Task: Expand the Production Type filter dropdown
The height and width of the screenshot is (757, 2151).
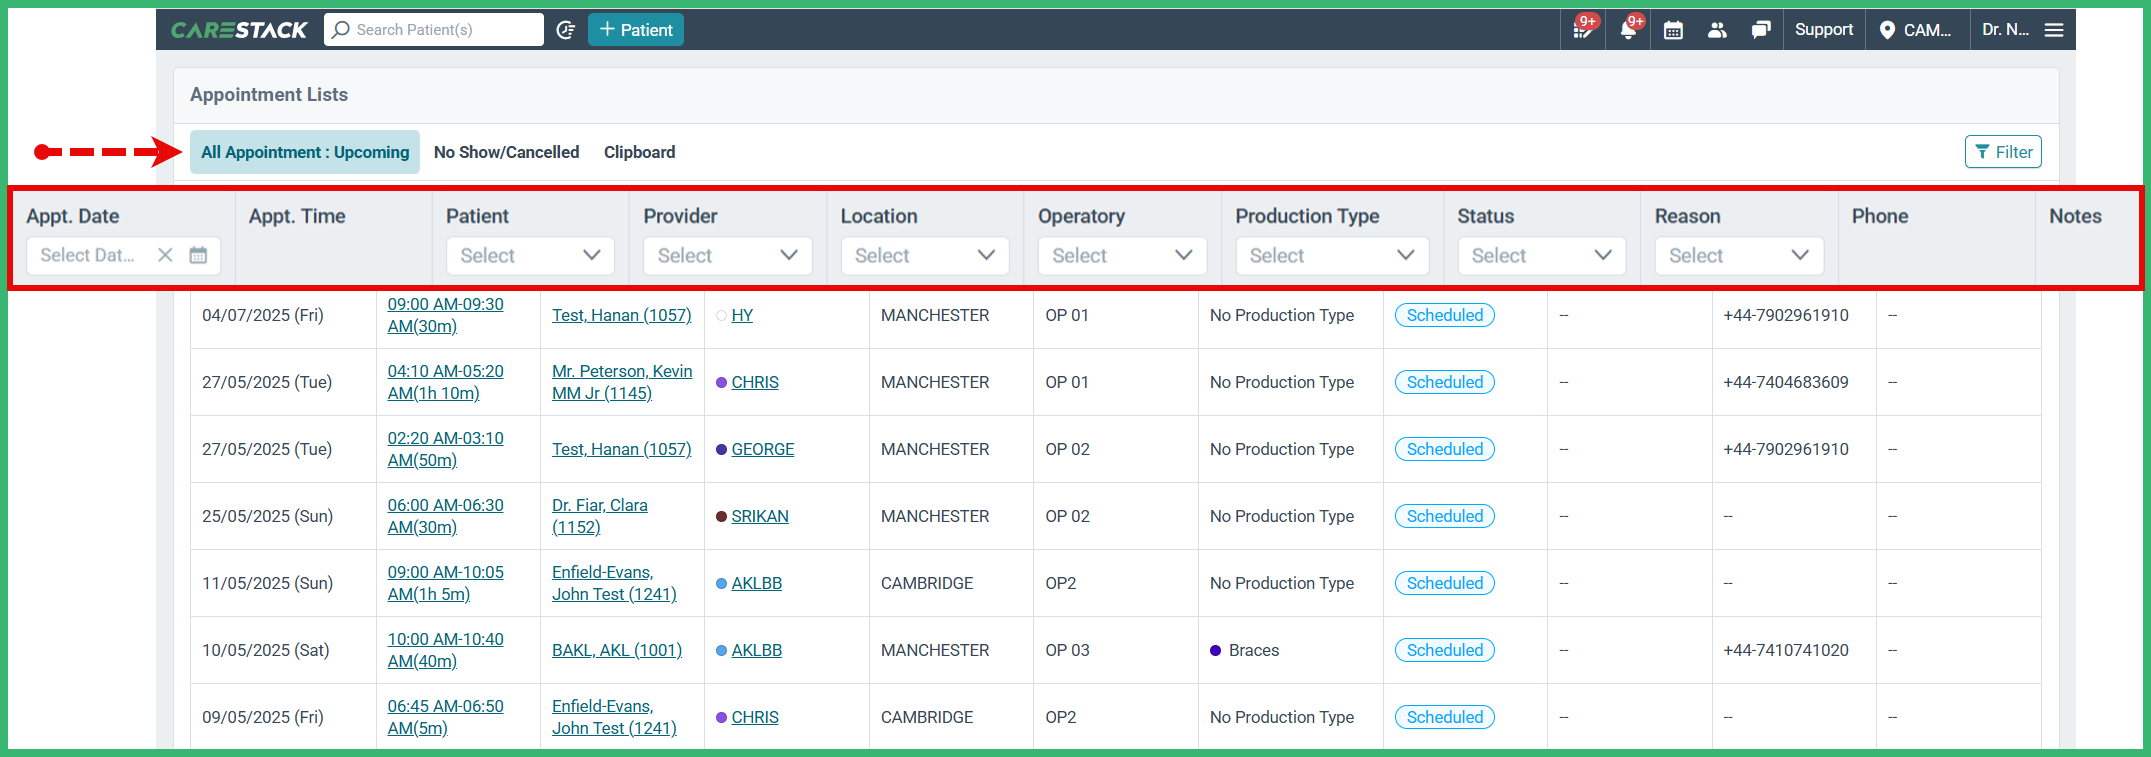Action: [1332, 255]
